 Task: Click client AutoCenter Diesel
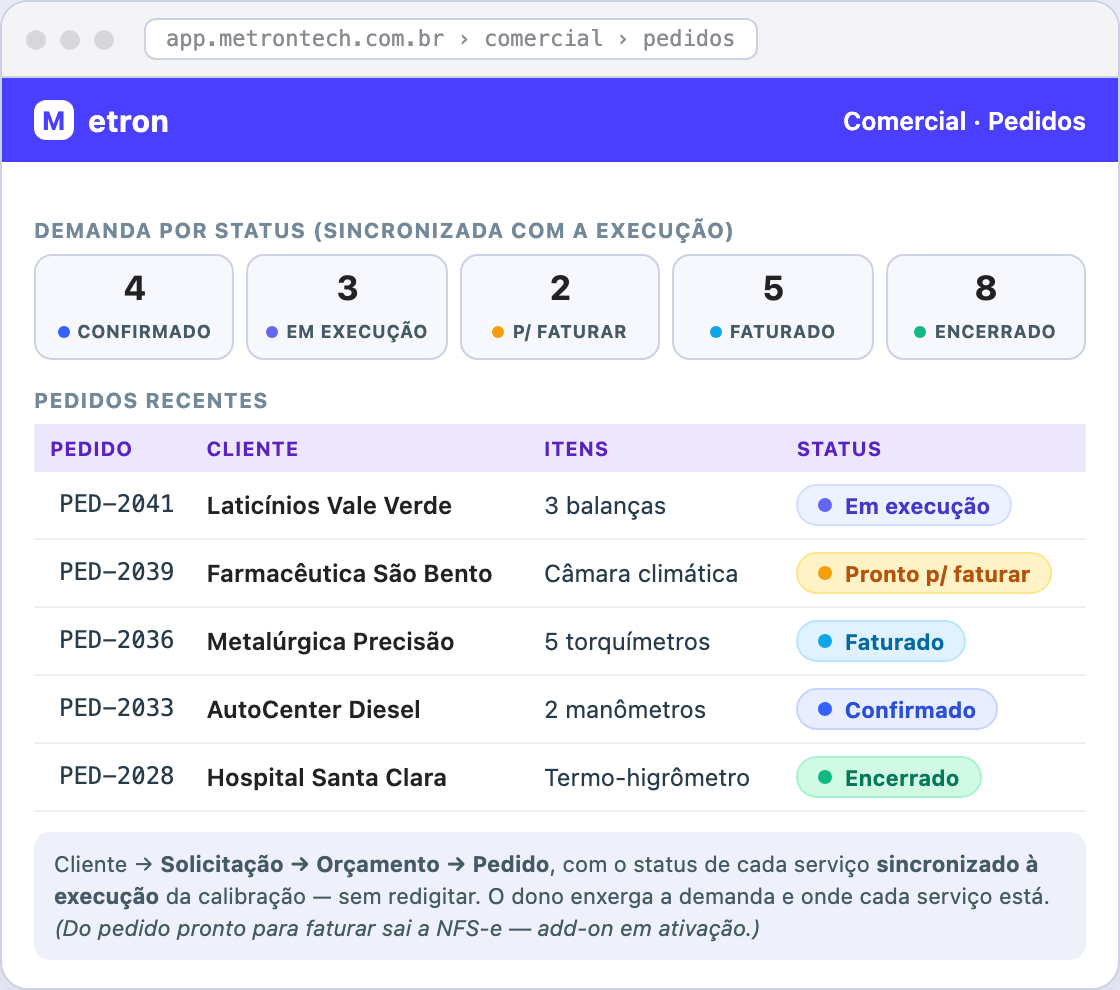(x=314, y=709)
